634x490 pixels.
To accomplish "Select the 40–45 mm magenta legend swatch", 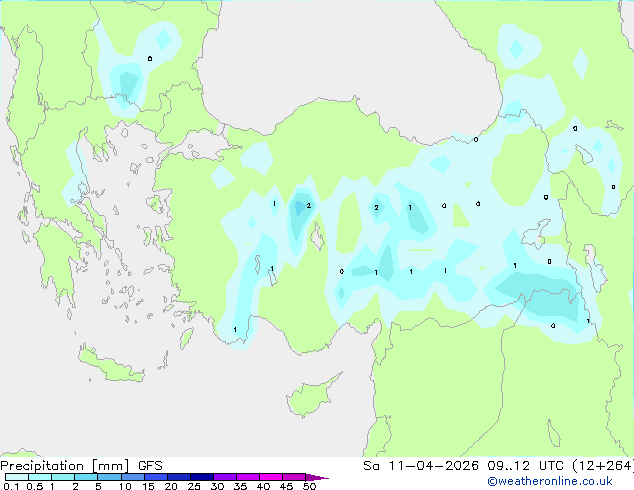I will click(x=271, y=477).
